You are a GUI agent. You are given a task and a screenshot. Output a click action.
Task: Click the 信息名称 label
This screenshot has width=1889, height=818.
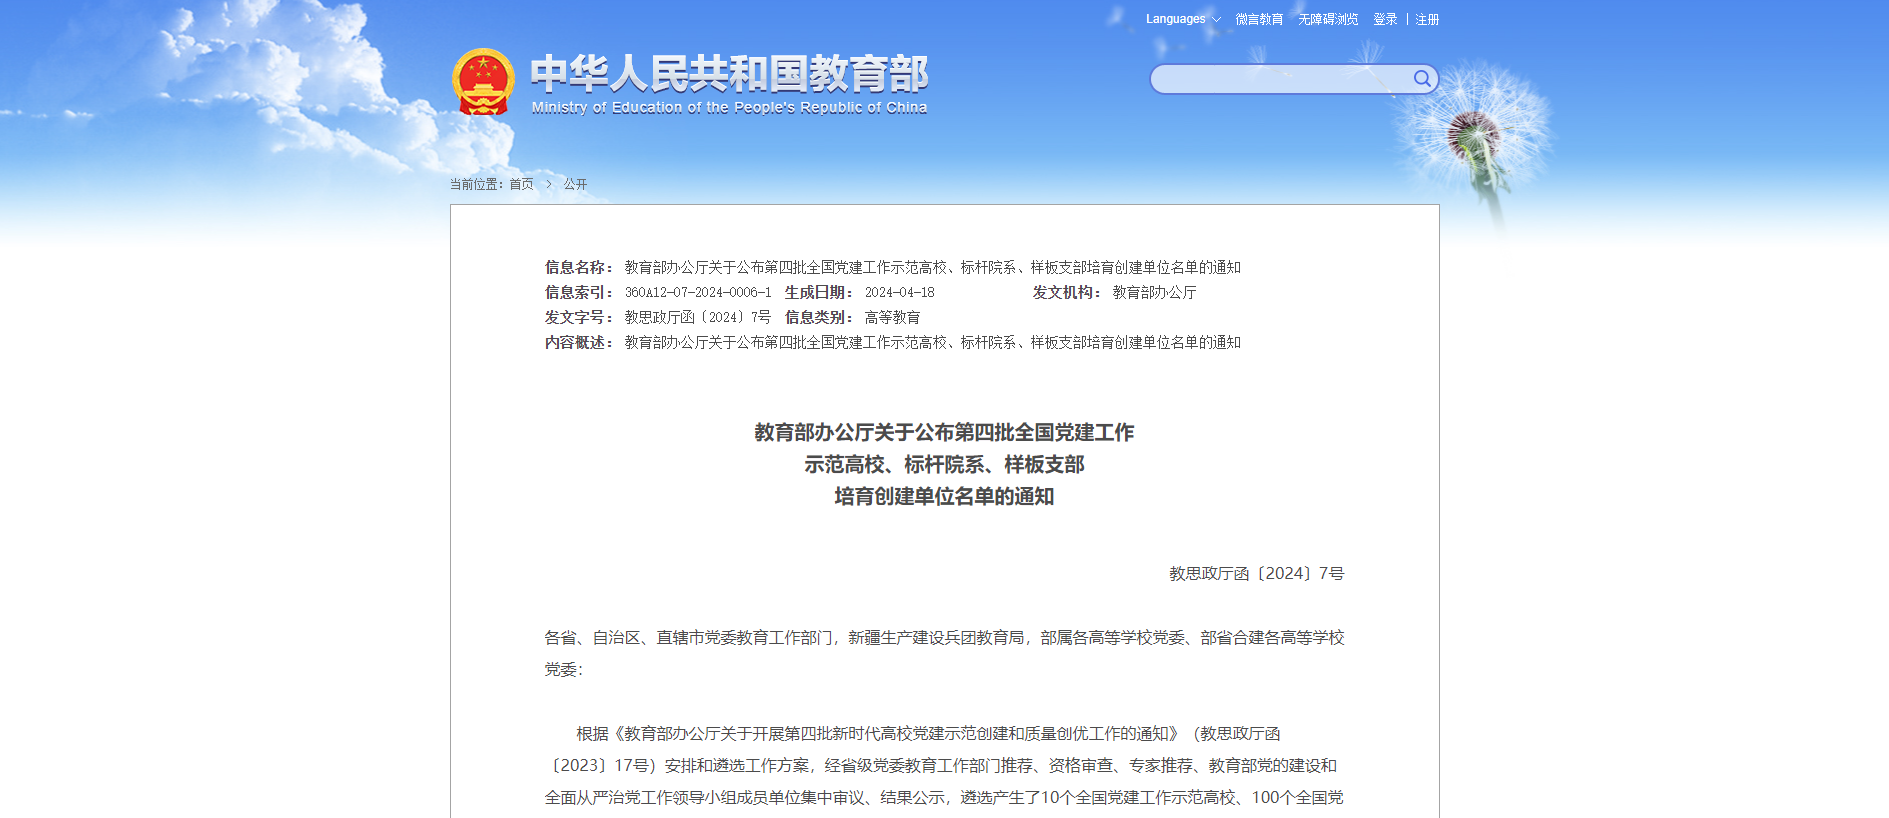579,267
